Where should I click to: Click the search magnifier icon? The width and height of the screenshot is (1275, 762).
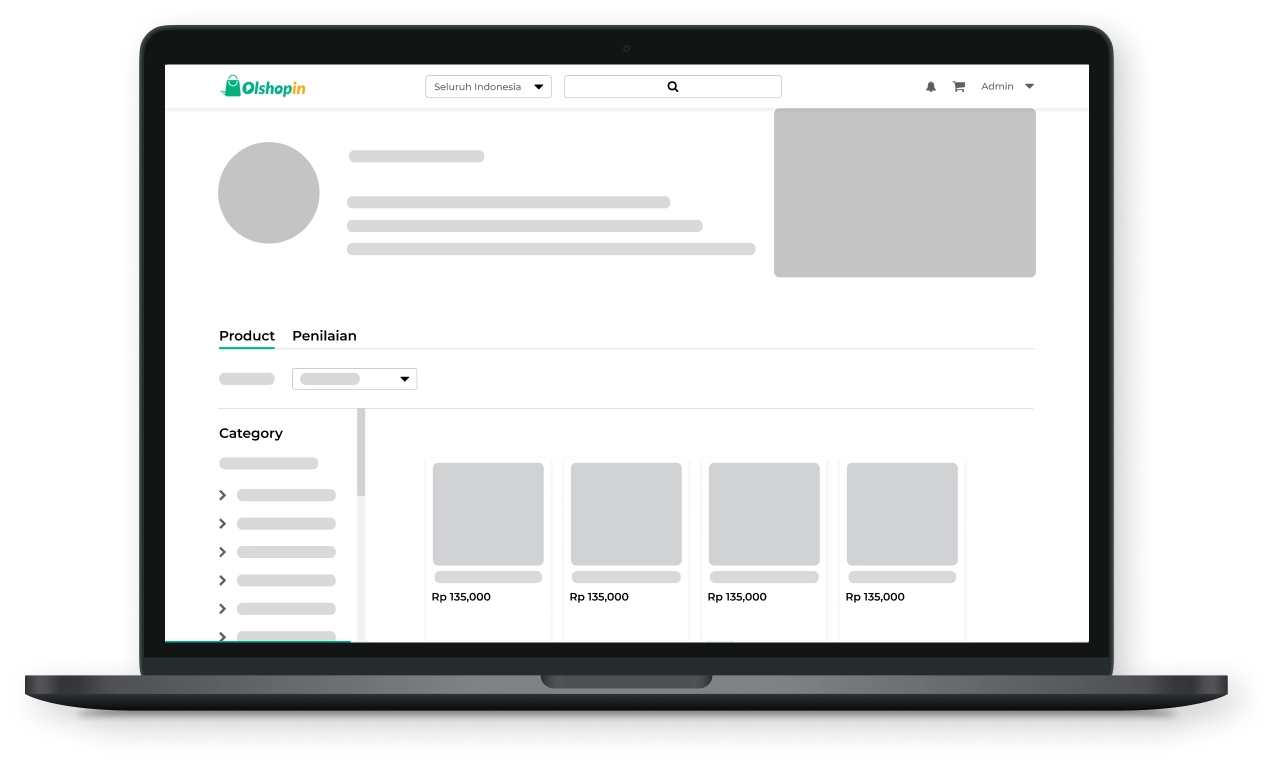pos(673,87)
